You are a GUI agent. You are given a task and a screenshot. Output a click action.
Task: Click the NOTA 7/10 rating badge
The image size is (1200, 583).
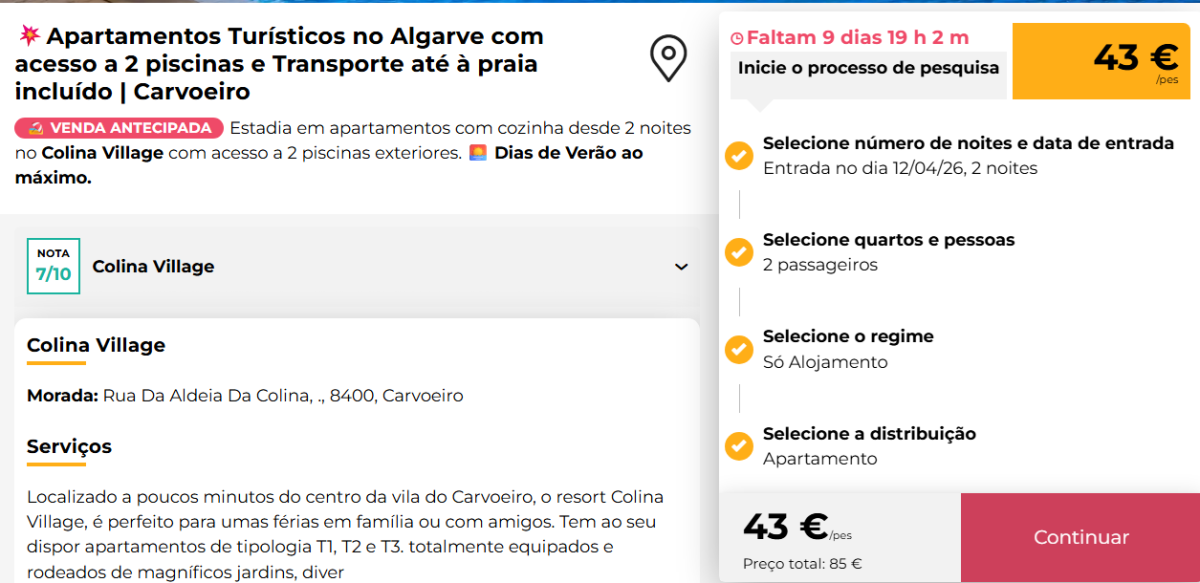tap(53, 266)
